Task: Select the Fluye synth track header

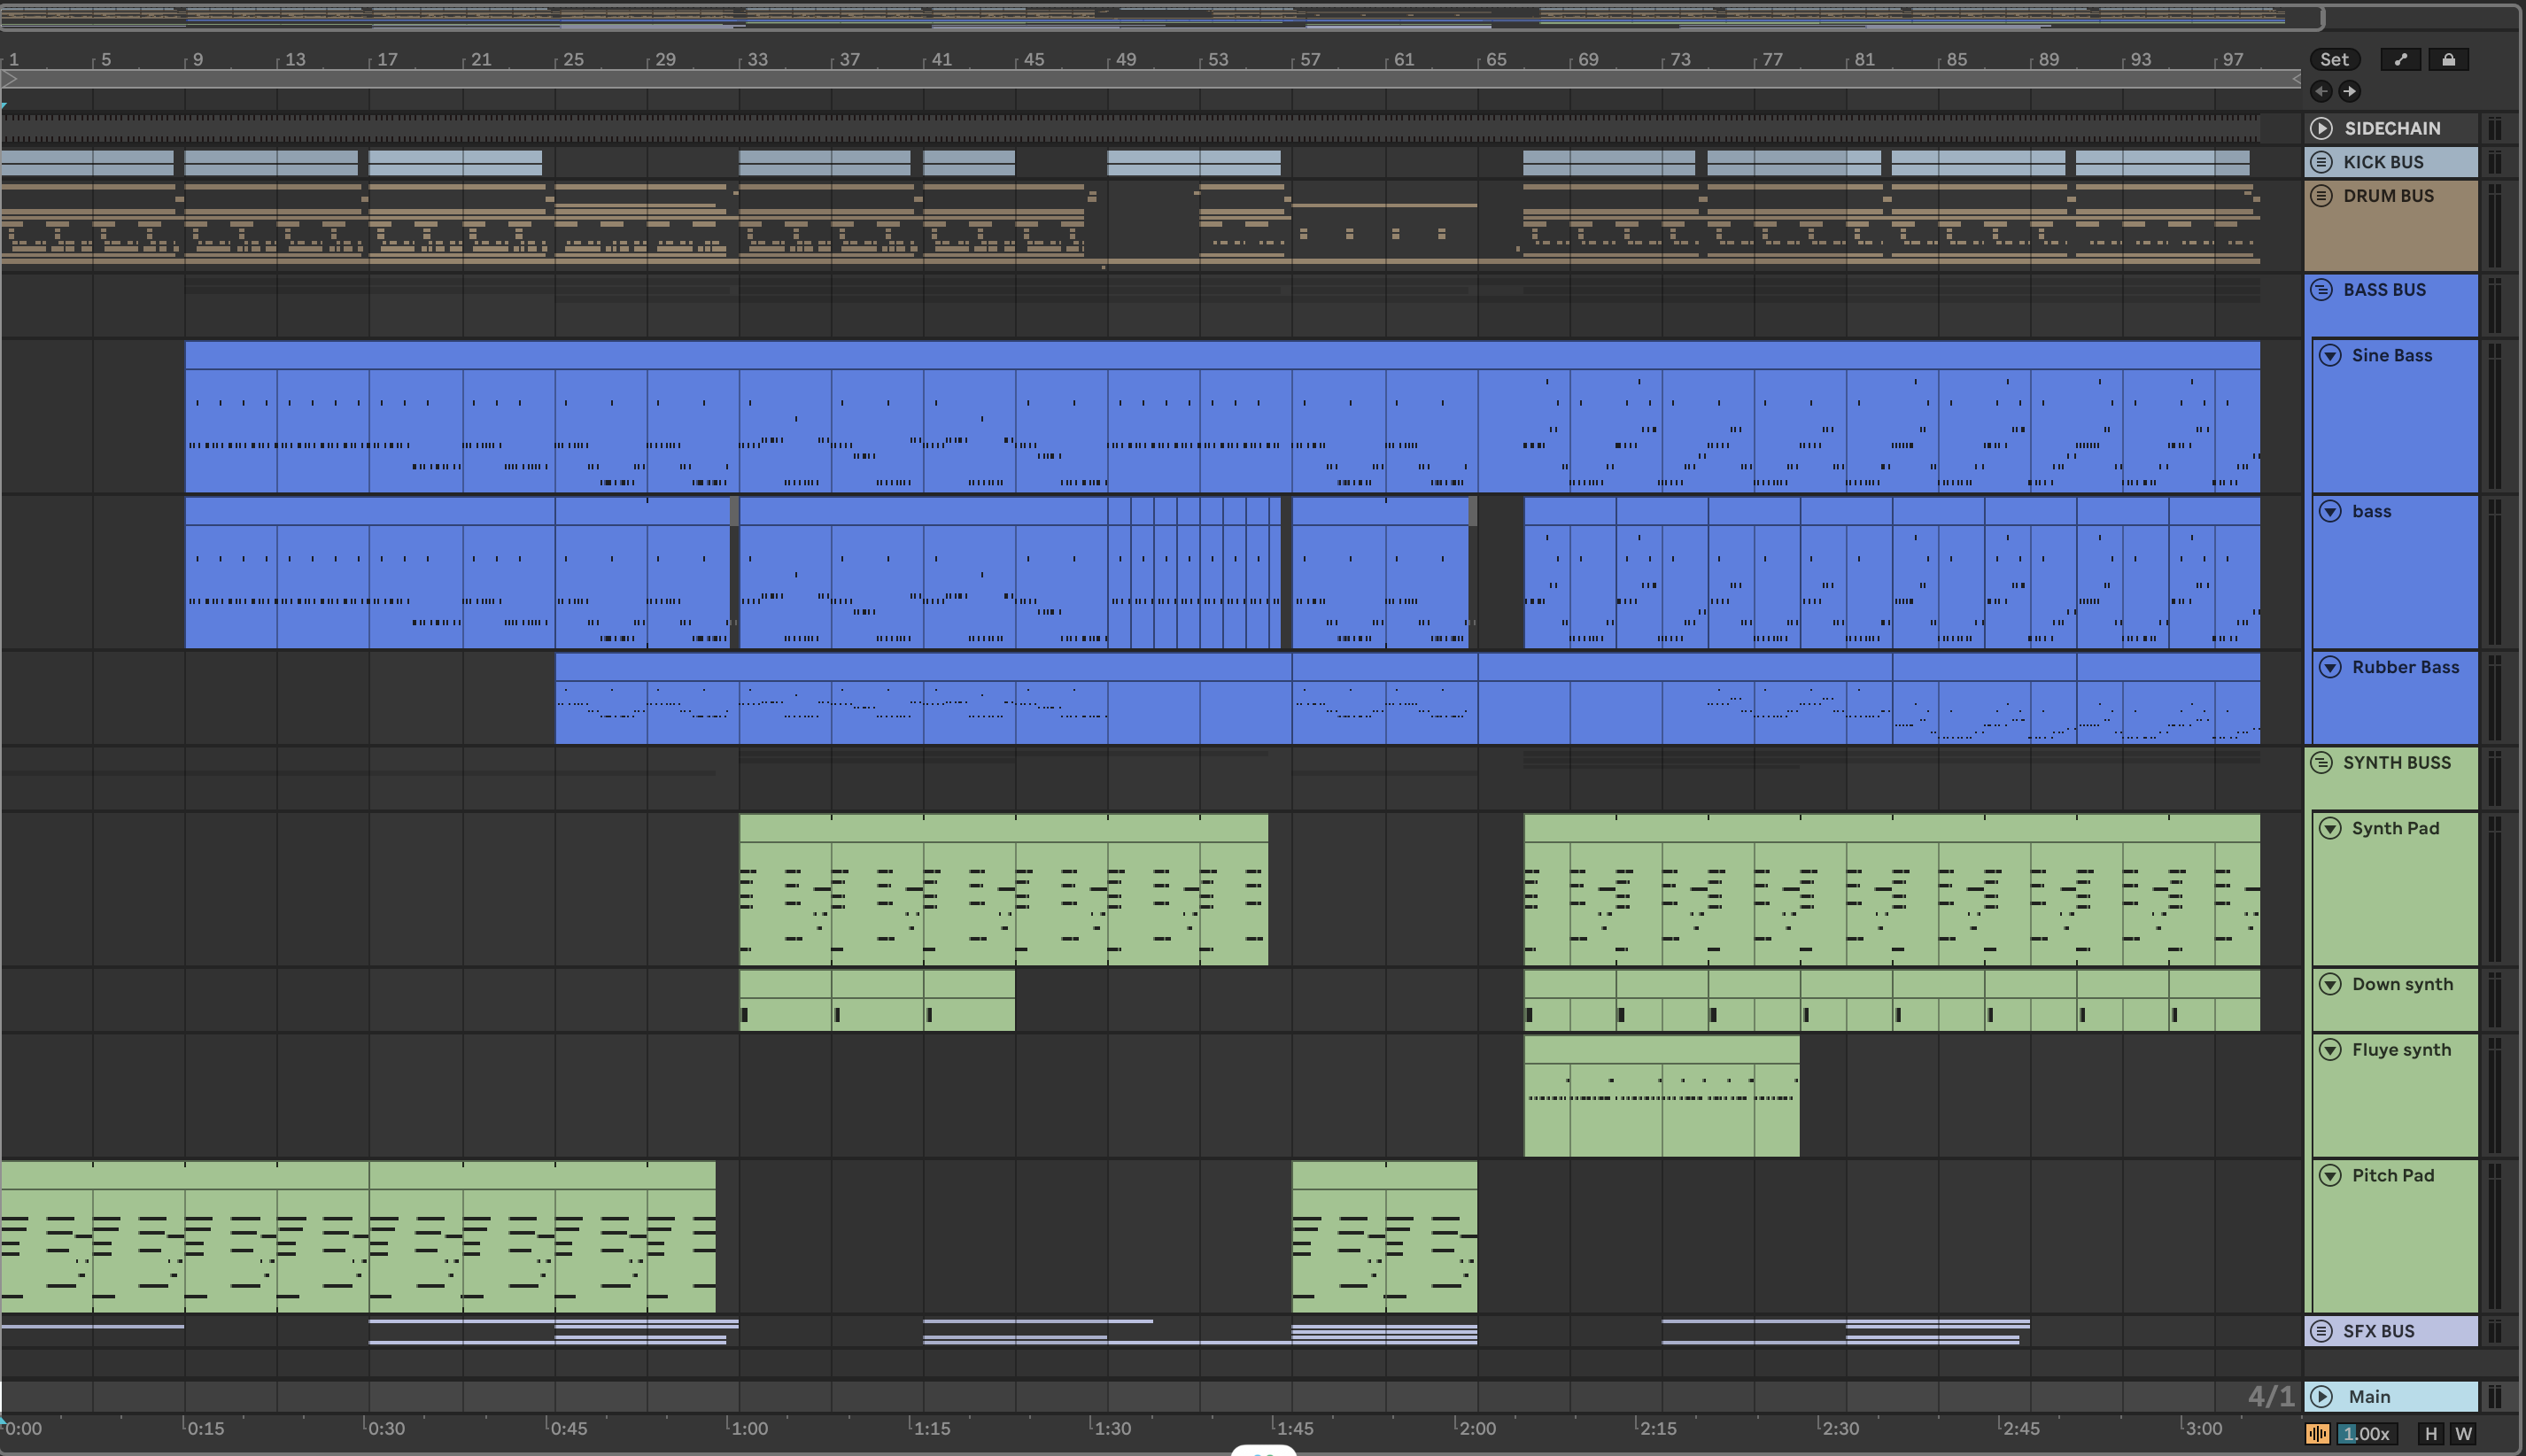Action: coord(2400,1049)
